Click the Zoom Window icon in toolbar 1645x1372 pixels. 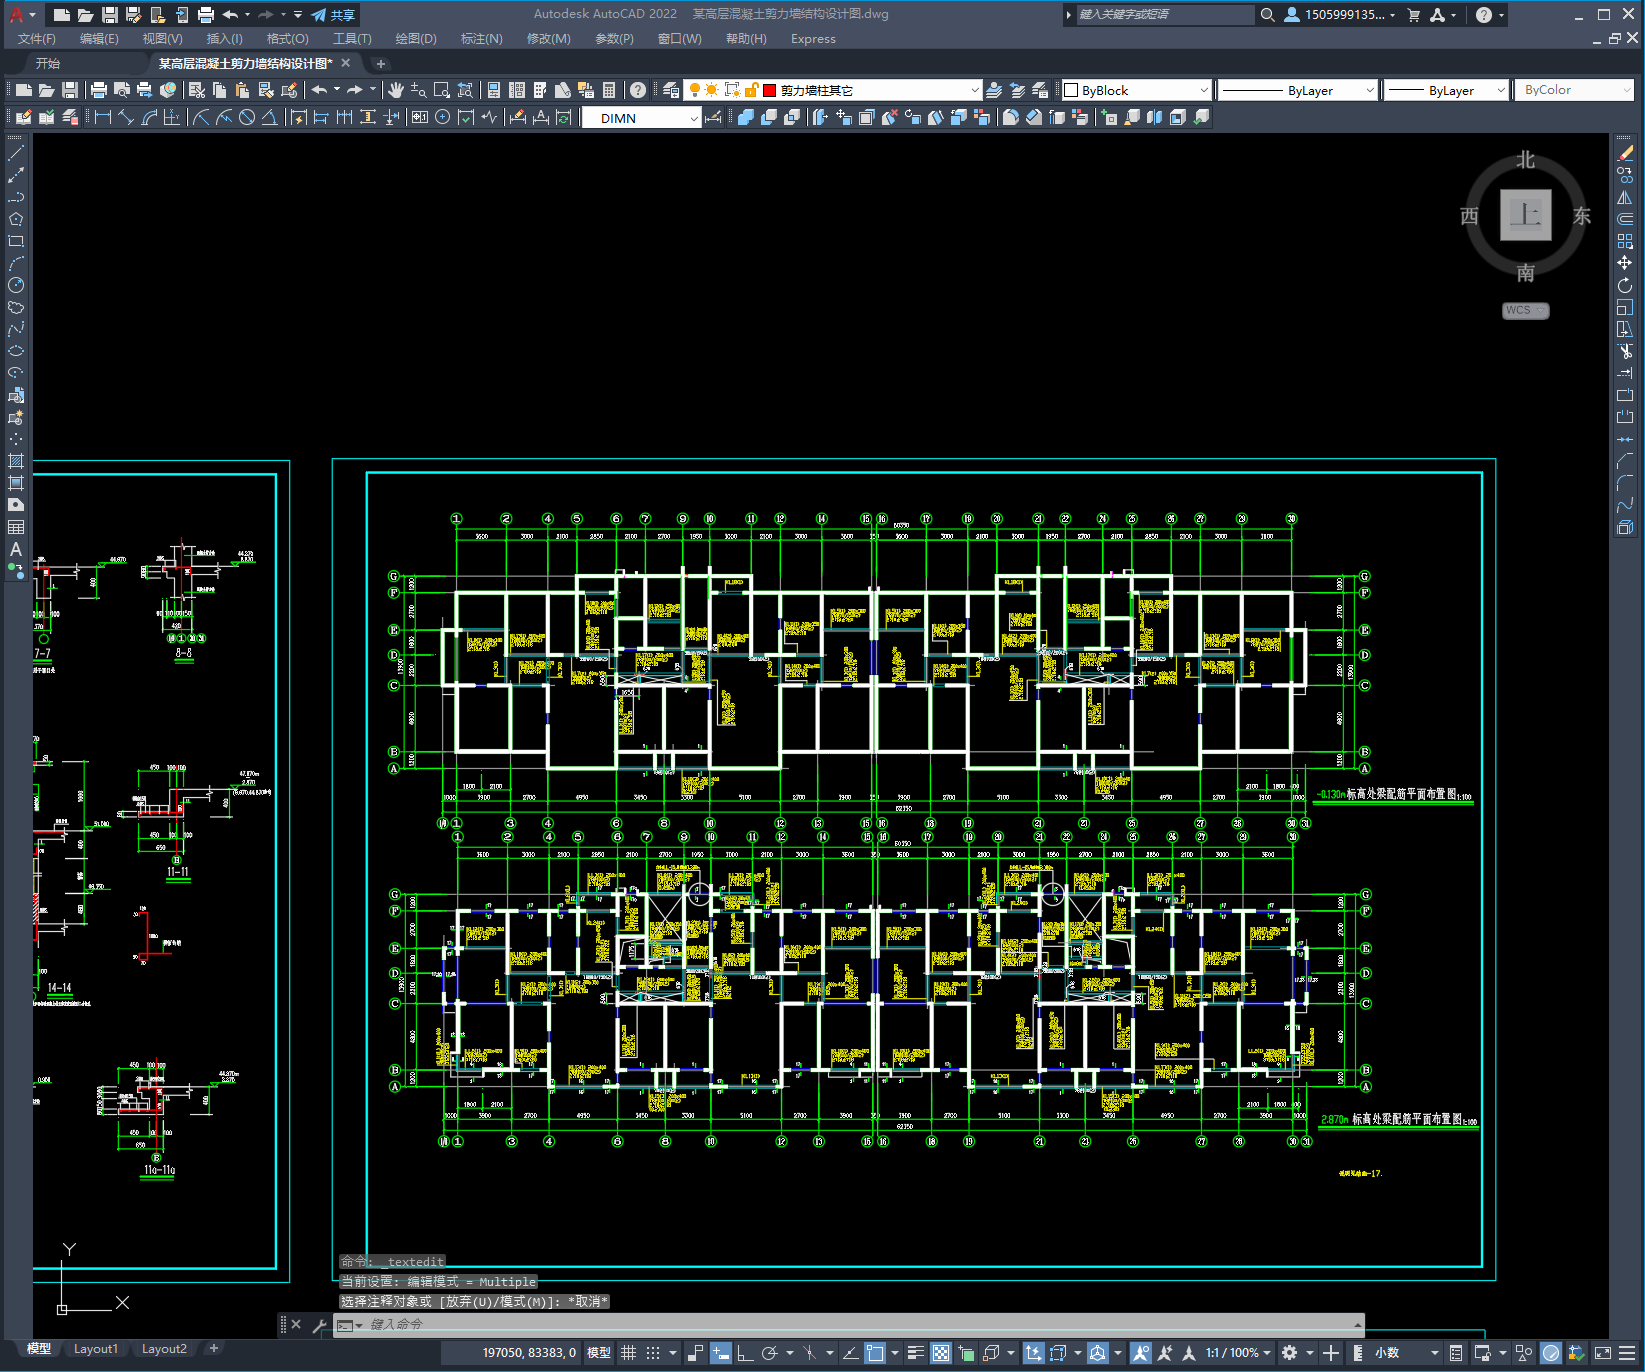tap(442, 90)
